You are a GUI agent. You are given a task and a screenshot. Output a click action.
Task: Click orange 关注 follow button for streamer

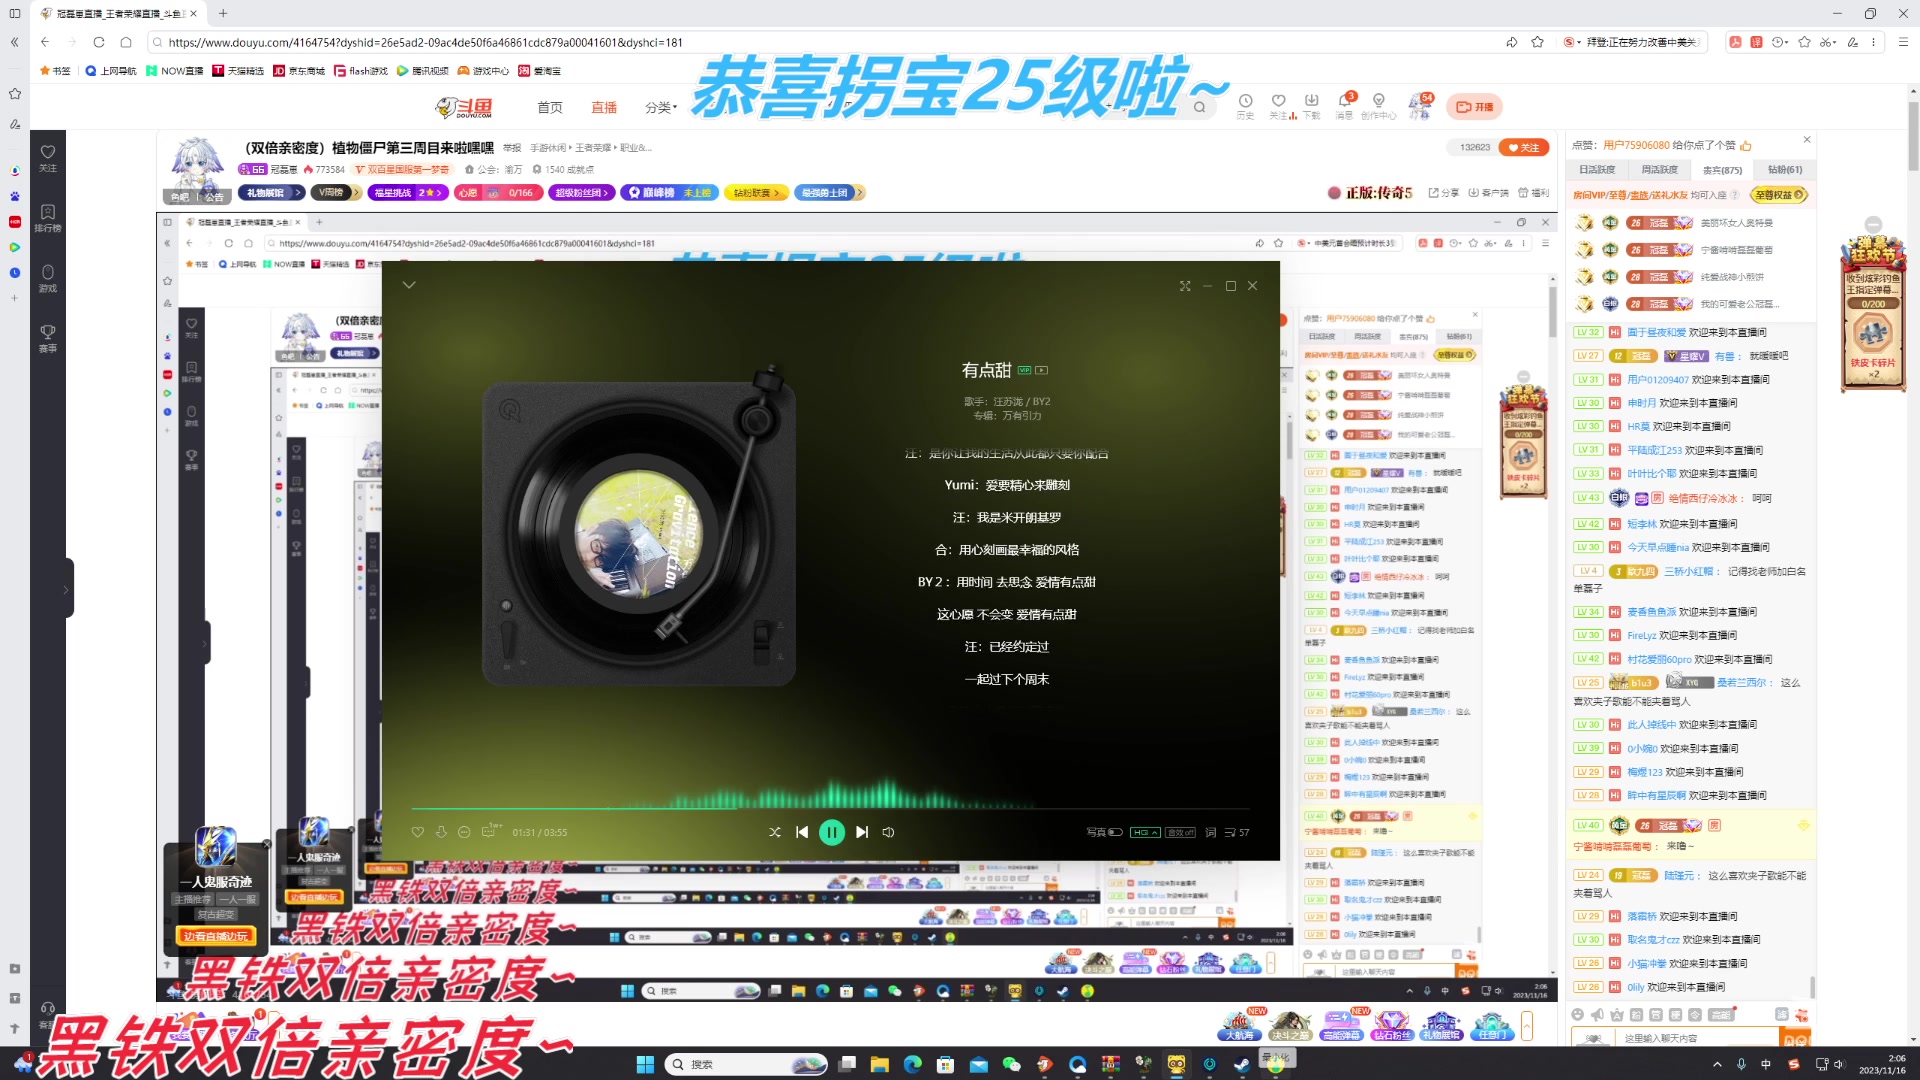1524,147
